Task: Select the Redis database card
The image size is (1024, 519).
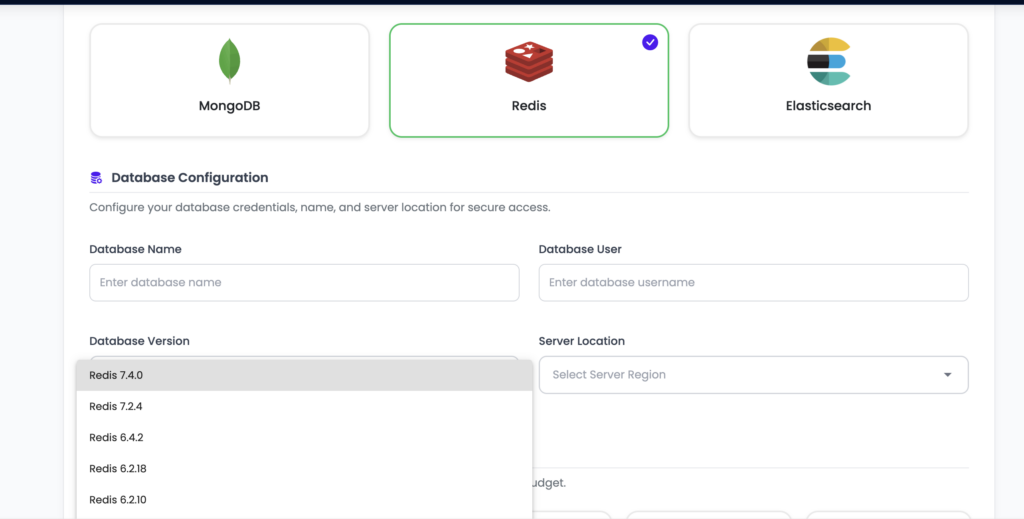Action: (x=529, y=80)
